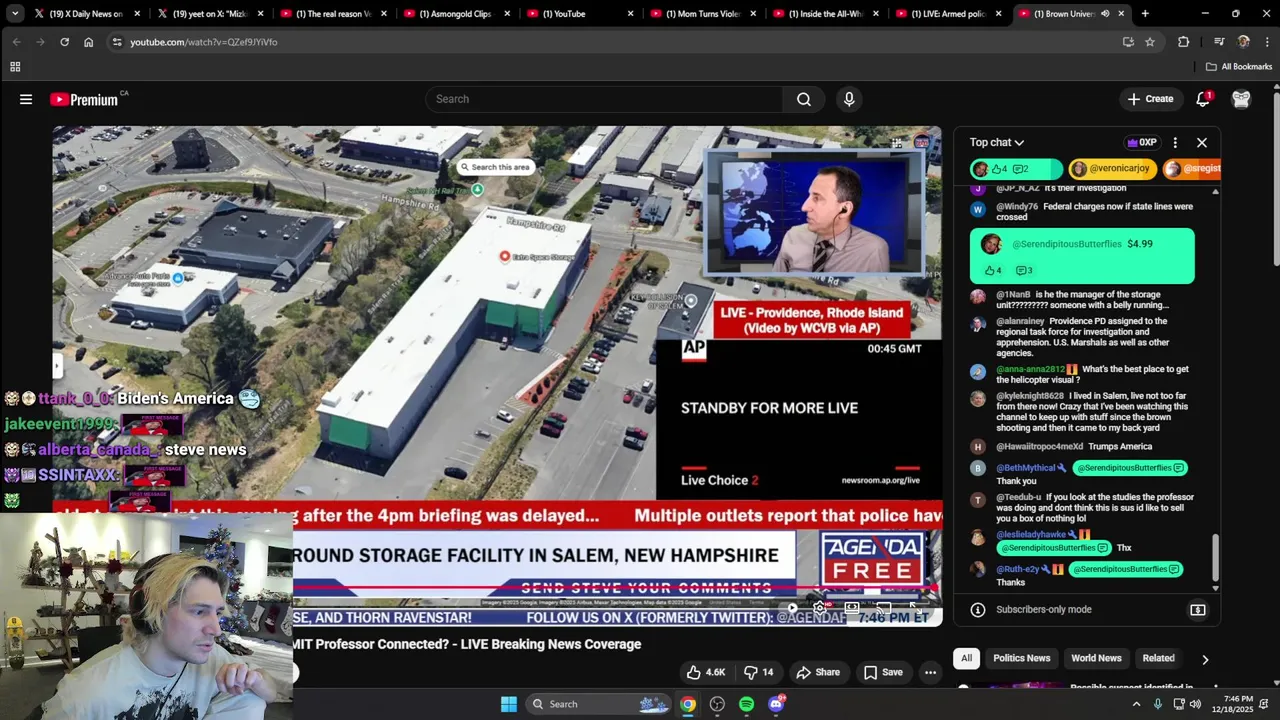
Task: Click the address bar URL
Action: 203,42
